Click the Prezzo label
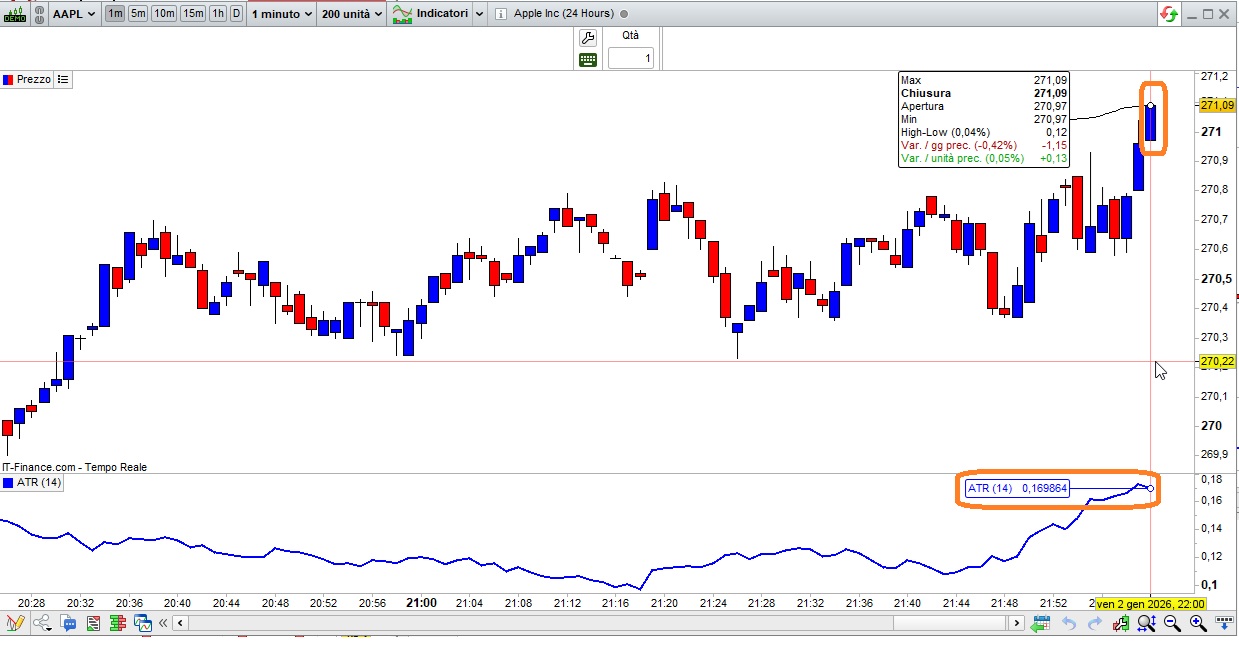The image size is (1239, 648). [x=33, y=79]
